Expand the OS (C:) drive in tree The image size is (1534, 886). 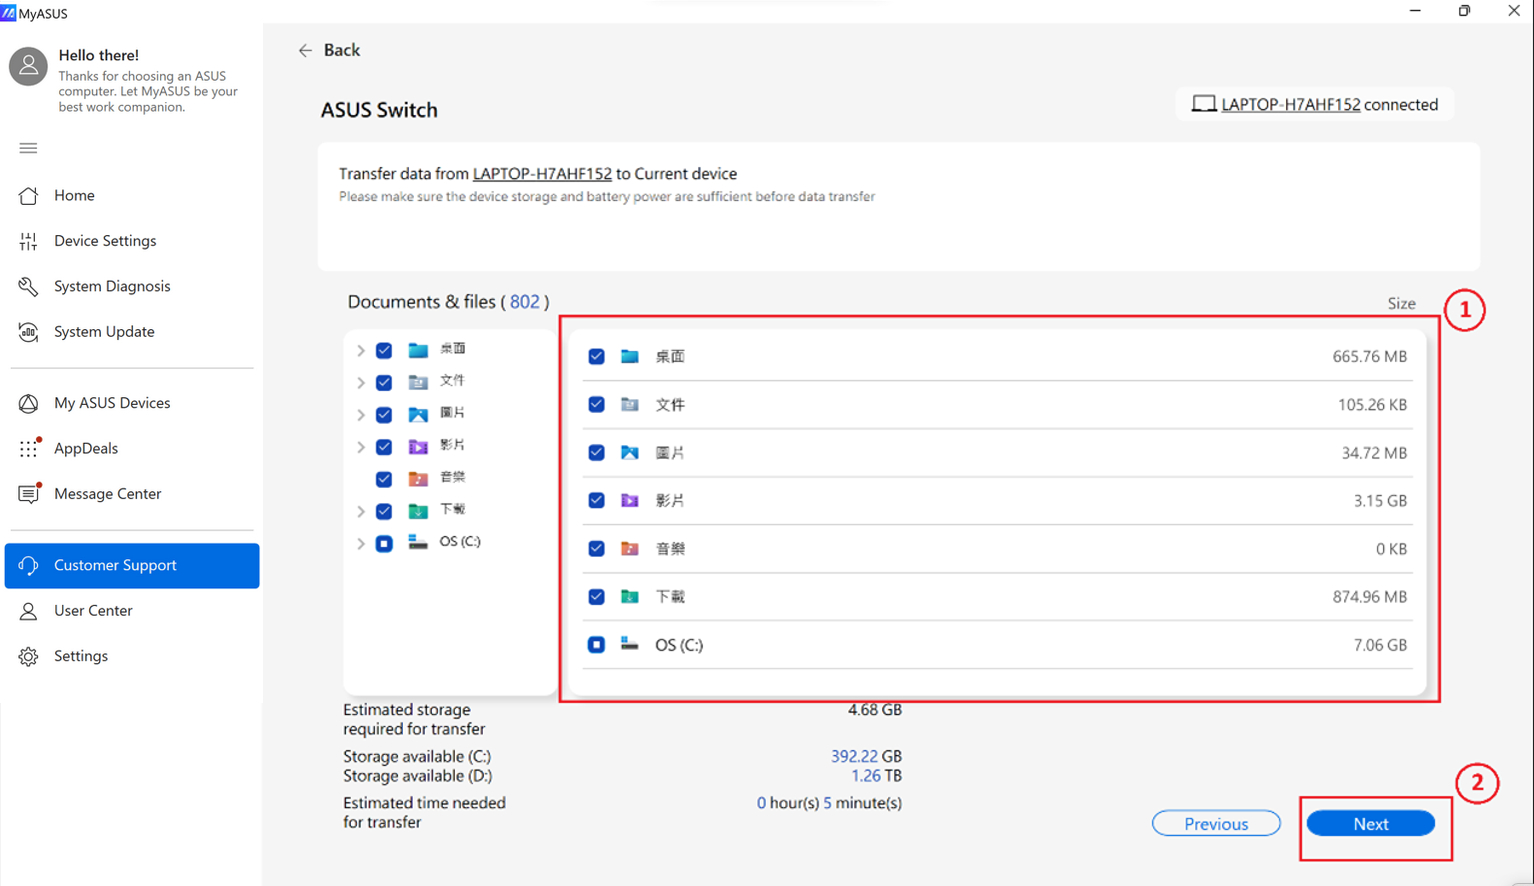(x=361, y=544)
